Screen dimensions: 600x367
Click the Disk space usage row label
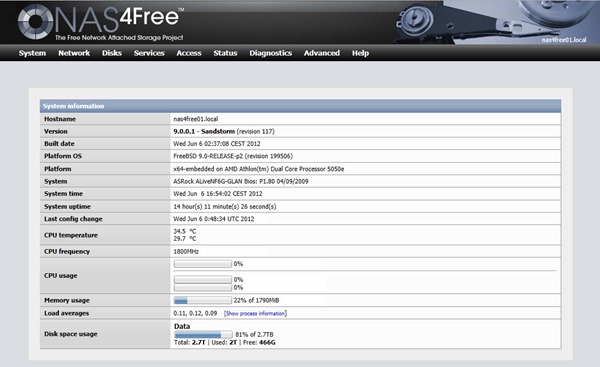tap(71, 334)
